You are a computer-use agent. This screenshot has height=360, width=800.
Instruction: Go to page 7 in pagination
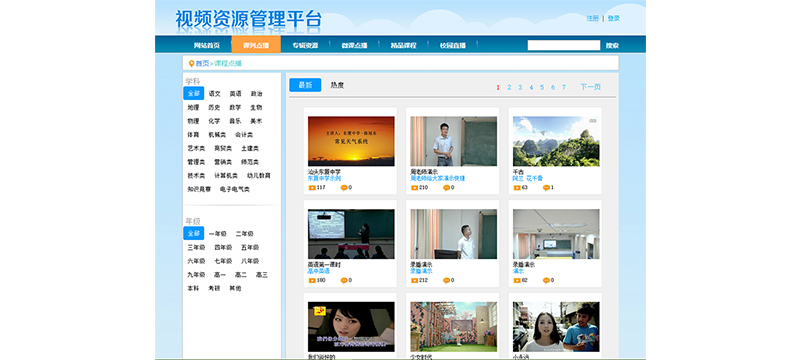tap(564, 87)
